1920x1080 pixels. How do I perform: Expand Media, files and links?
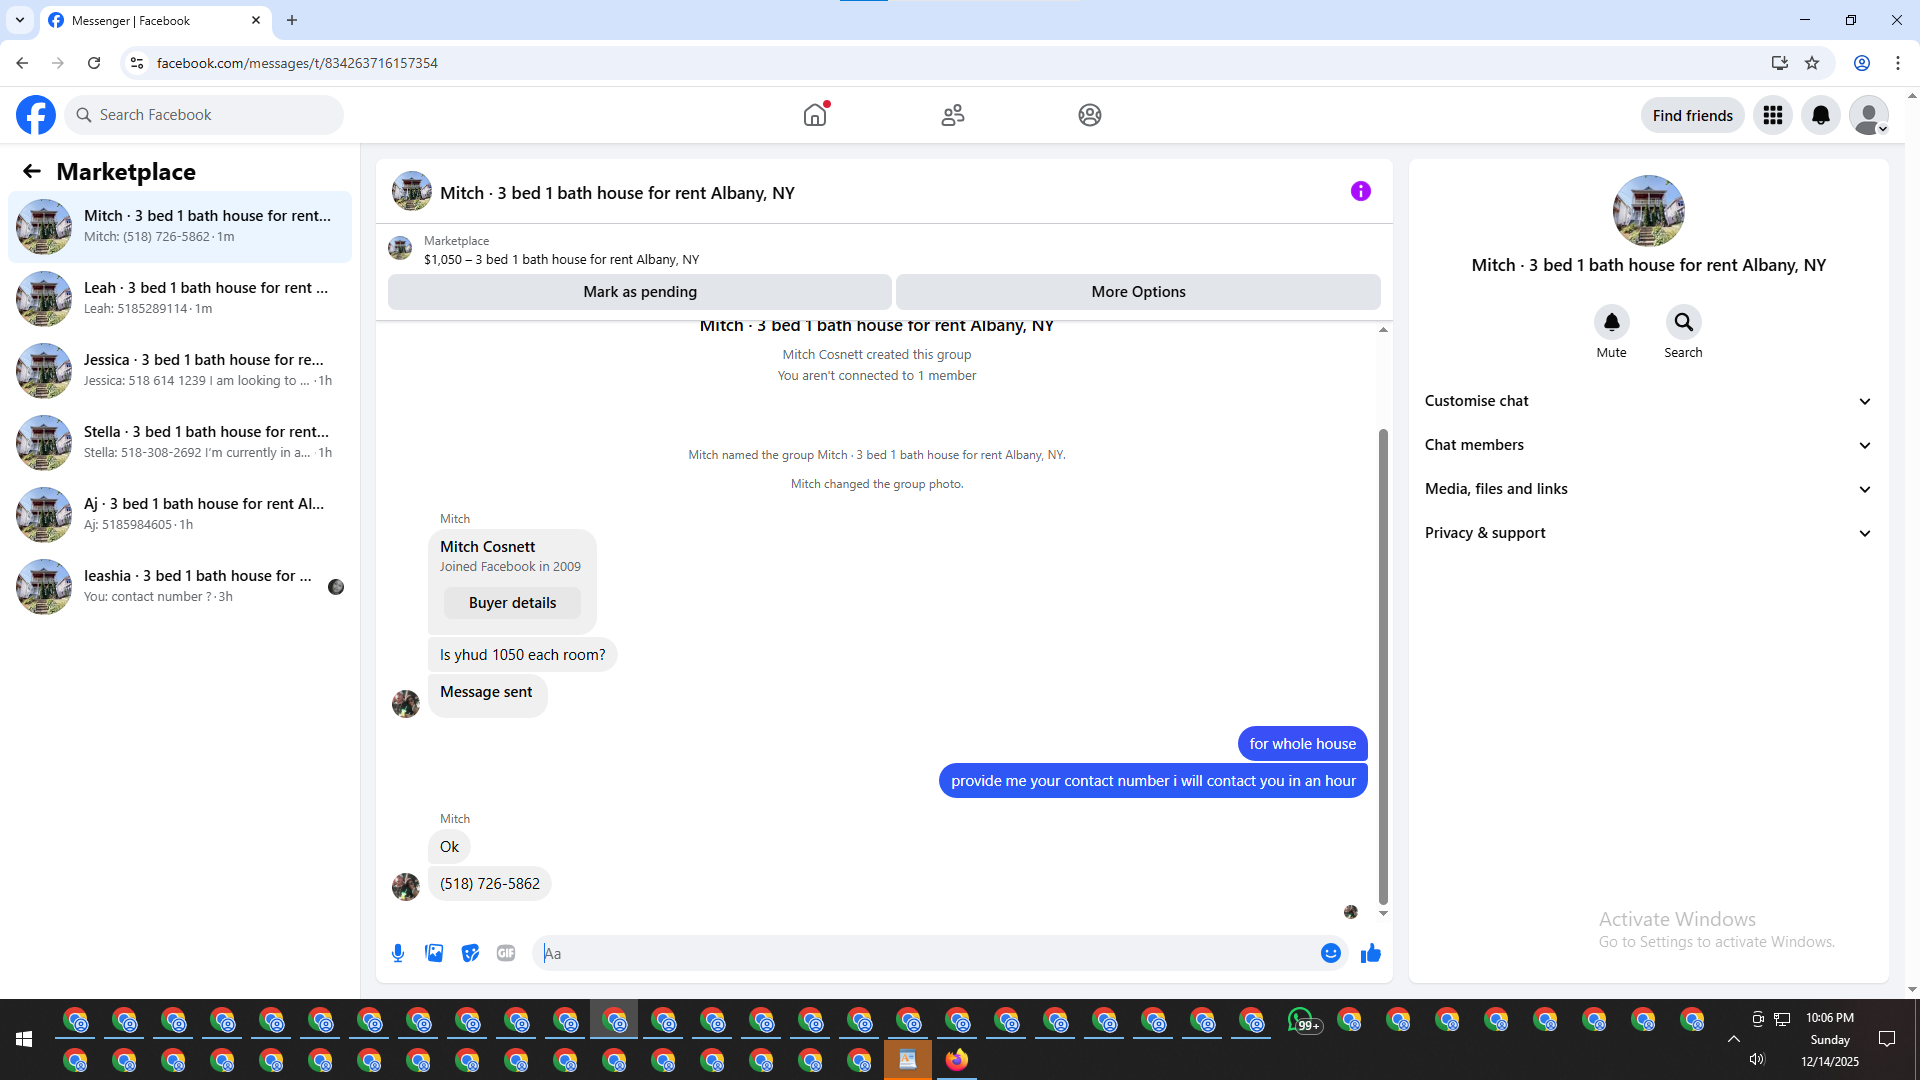pos(1647,489)
